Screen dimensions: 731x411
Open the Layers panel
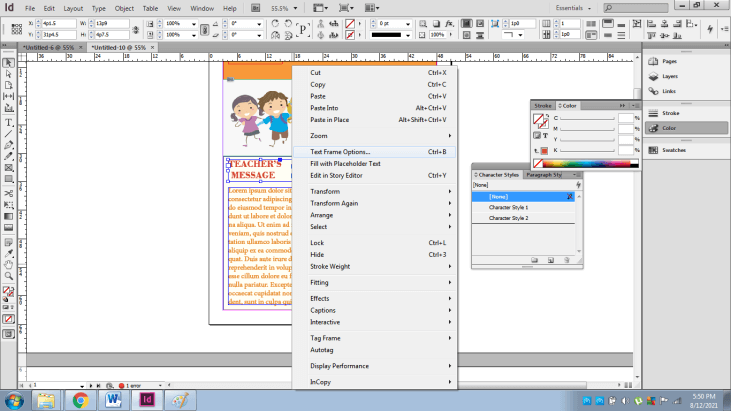point(668,76)
